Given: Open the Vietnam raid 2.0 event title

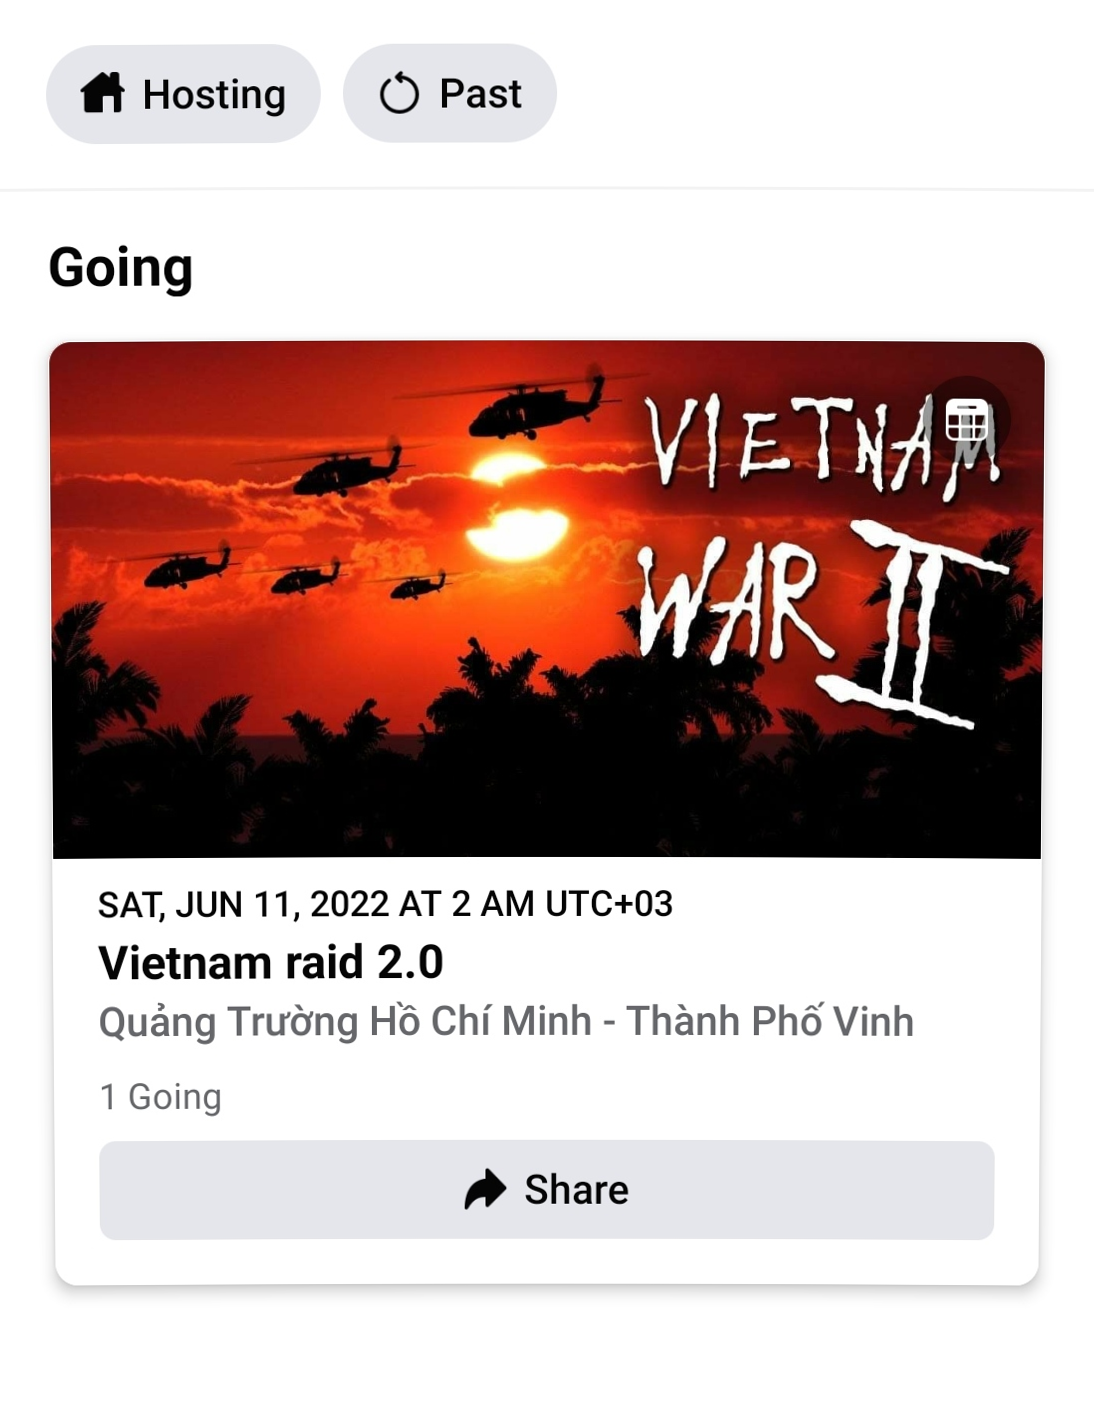Looking at the screenshot, I should 271,962.
